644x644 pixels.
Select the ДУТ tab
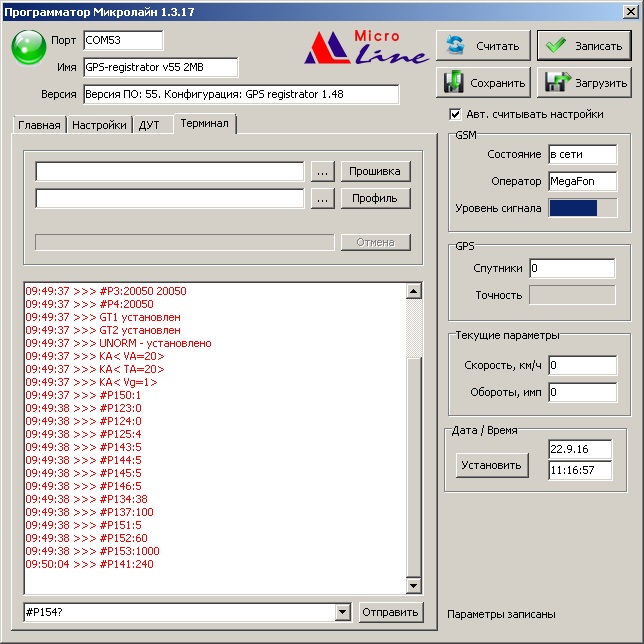point(150,125)
